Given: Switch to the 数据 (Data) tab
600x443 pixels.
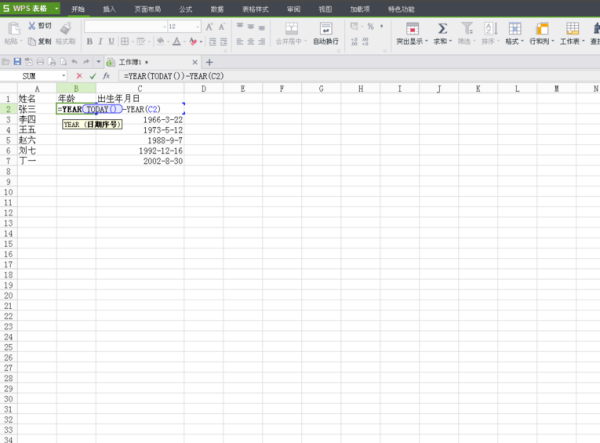Looking at the screenshot, I should (217, 9).
